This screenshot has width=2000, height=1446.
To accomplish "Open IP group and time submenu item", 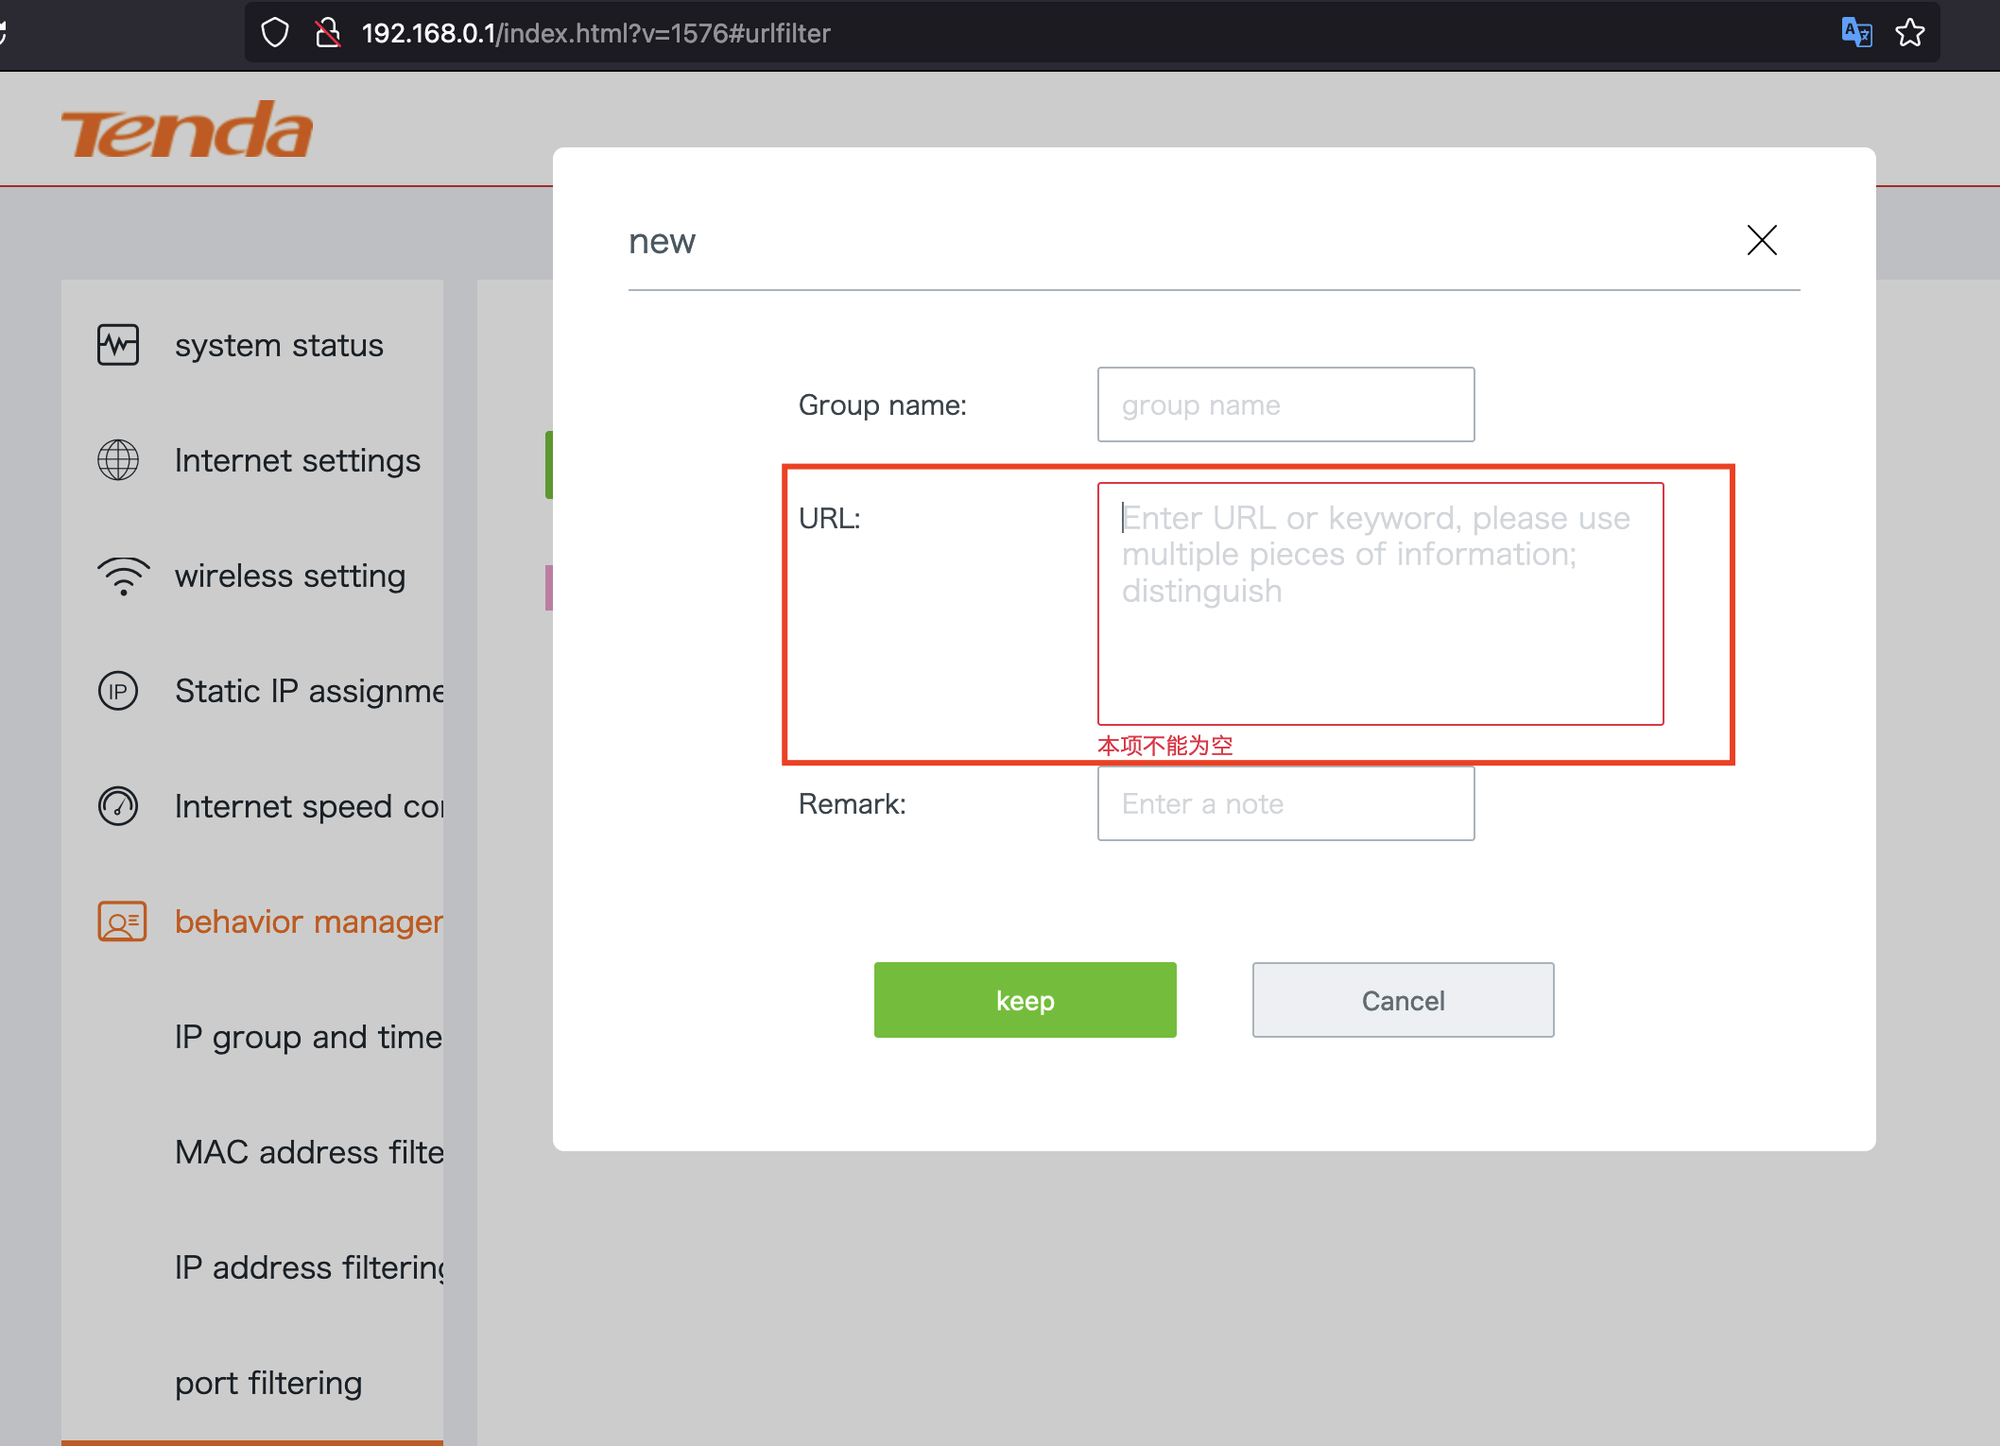I will [x=308, y=1037].
